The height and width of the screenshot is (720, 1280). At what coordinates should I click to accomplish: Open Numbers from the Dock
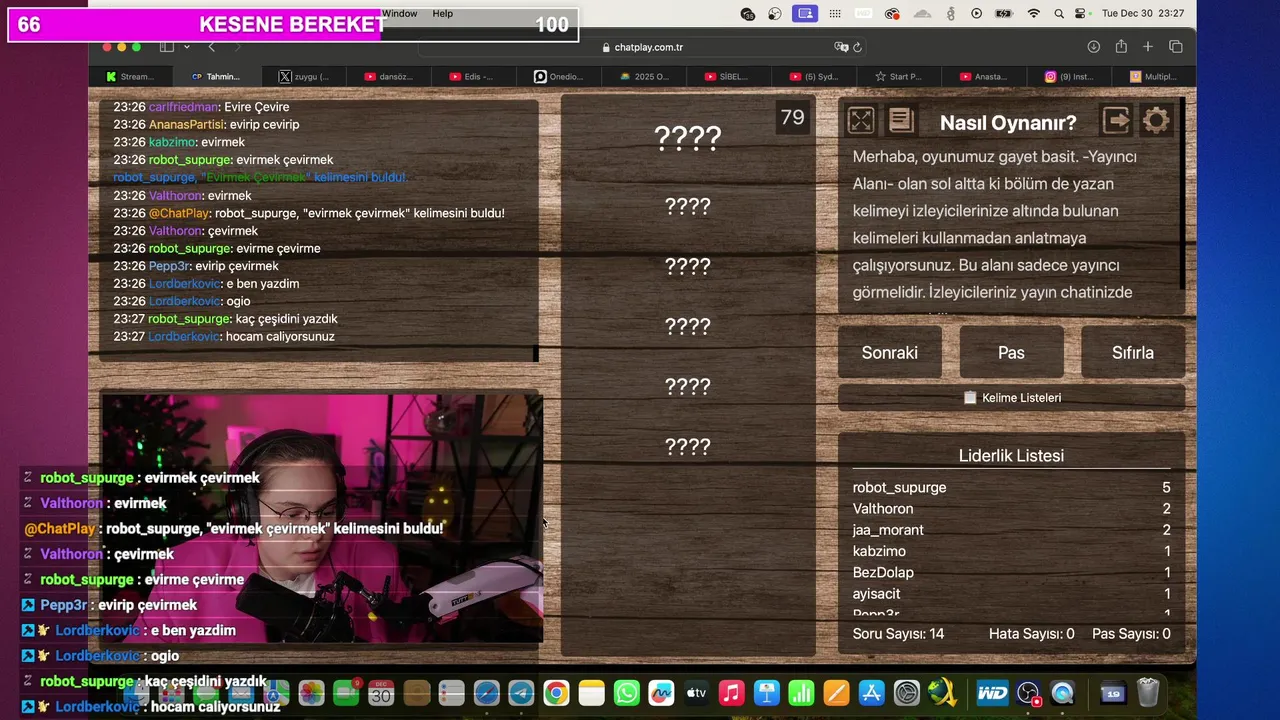(802, 693)
